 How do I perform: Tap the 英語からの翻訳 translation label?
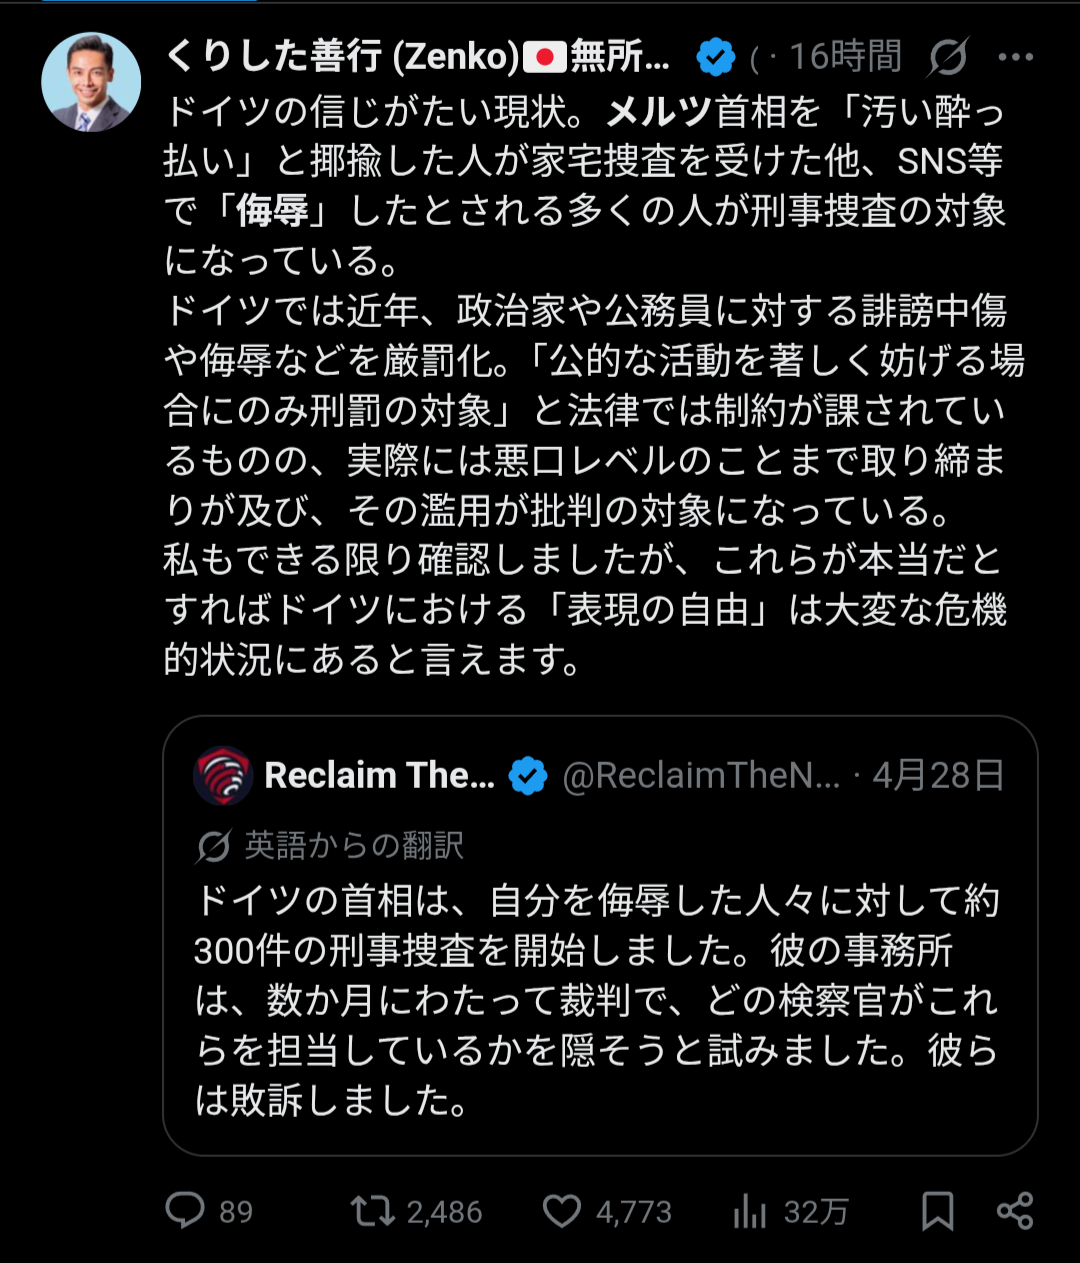354,846
